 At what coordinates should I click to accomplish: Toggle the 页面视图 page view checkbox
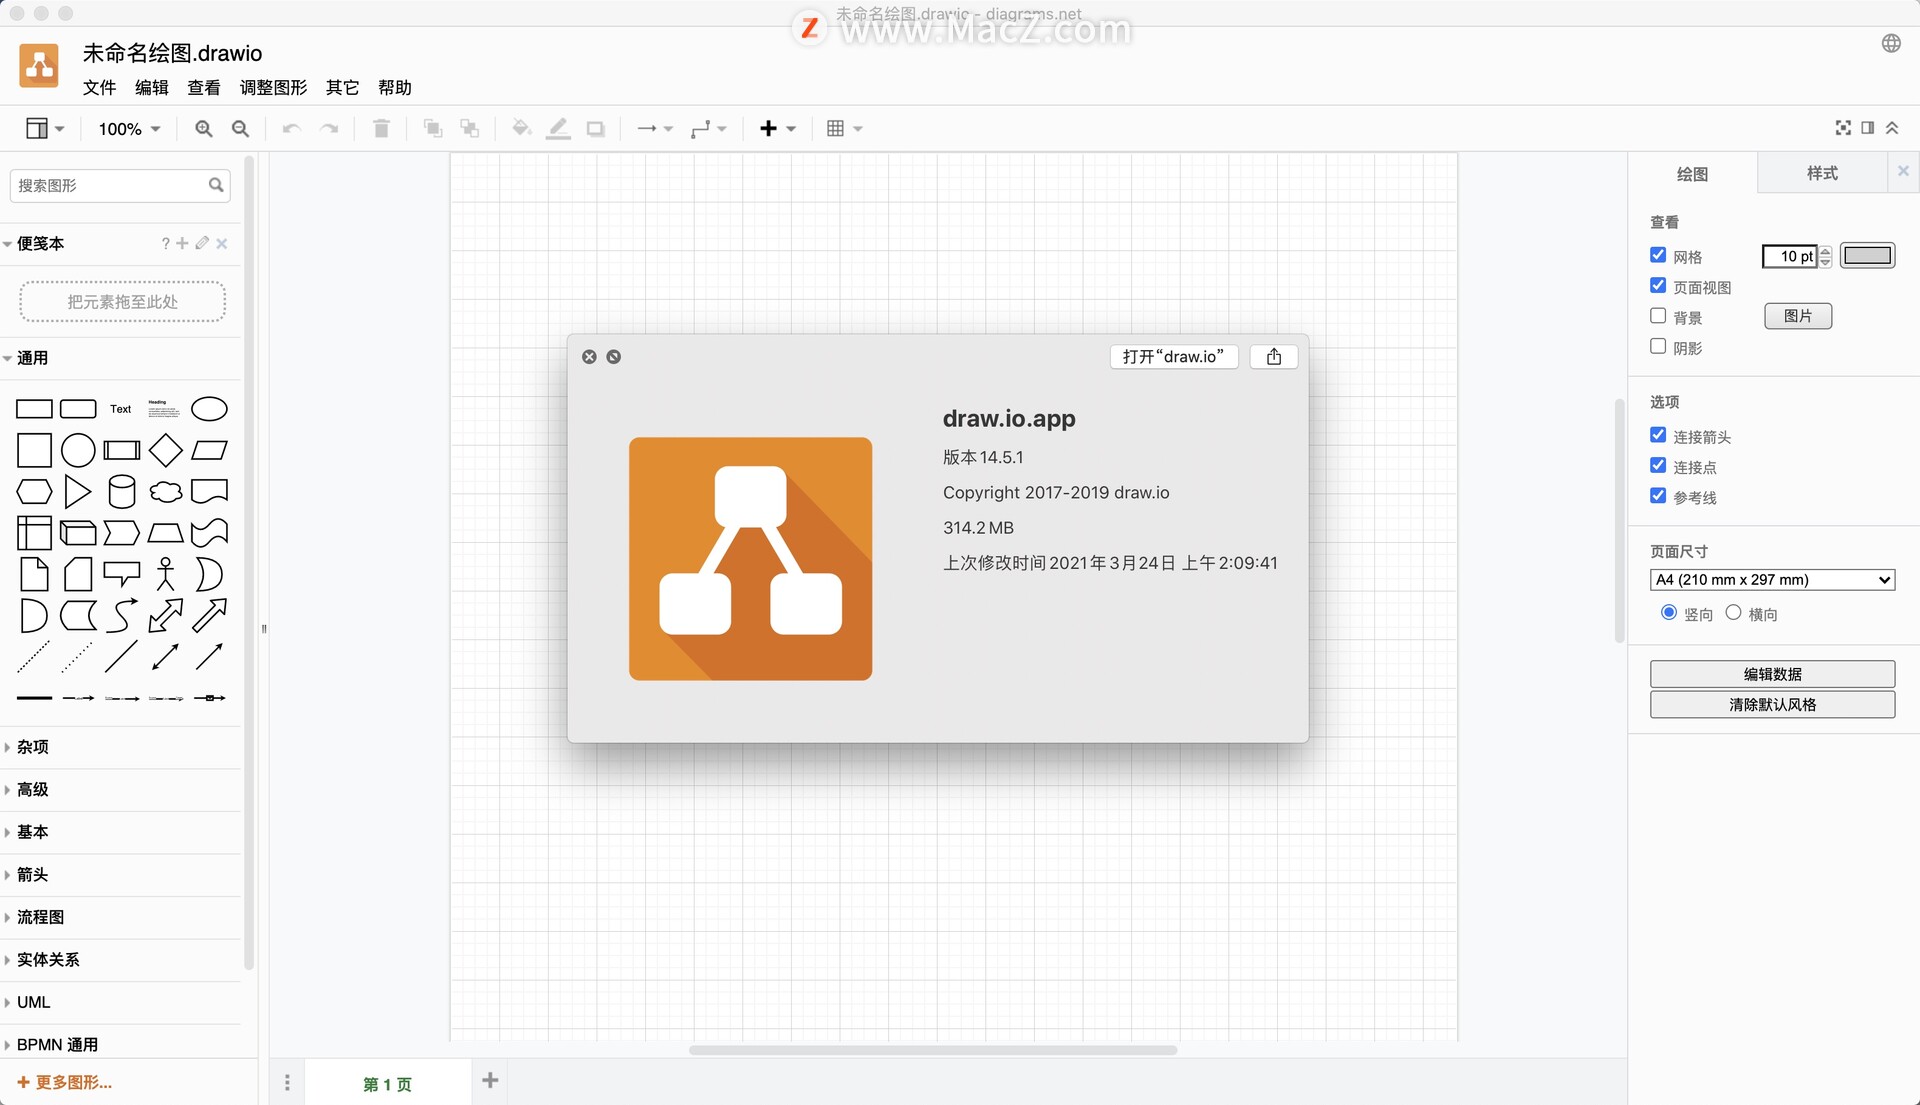pyautogui.click(x=1658, y=286)
